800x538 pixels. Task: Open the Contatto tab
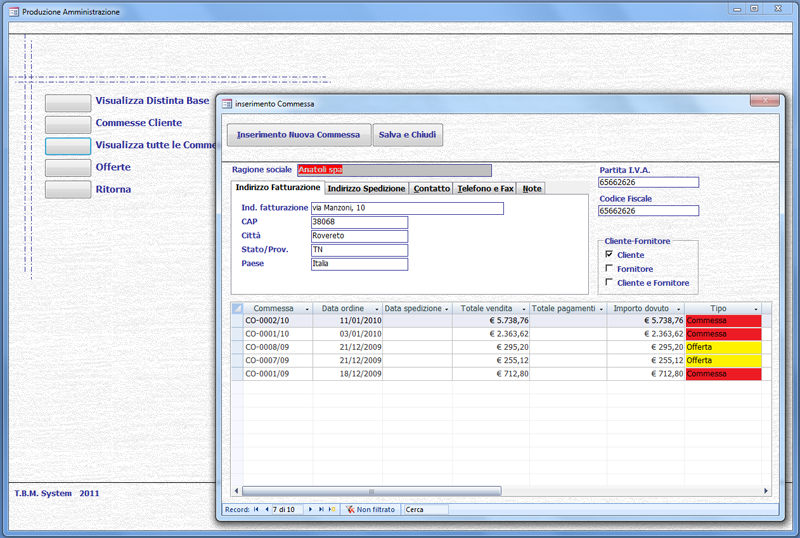coord(432,188)
